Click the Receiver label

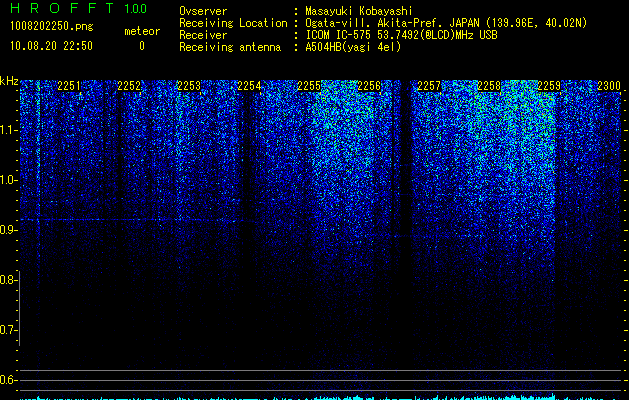(x=203, y=35)
